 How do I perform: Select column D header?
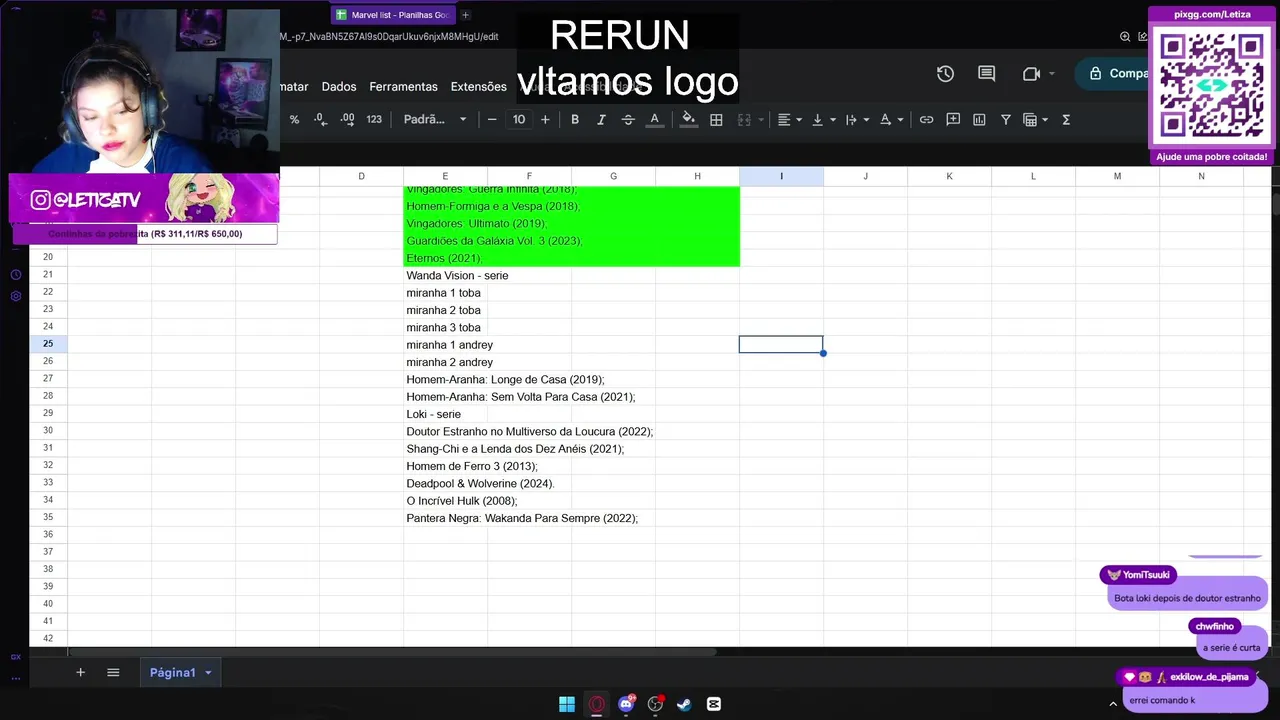pos(362,176)
